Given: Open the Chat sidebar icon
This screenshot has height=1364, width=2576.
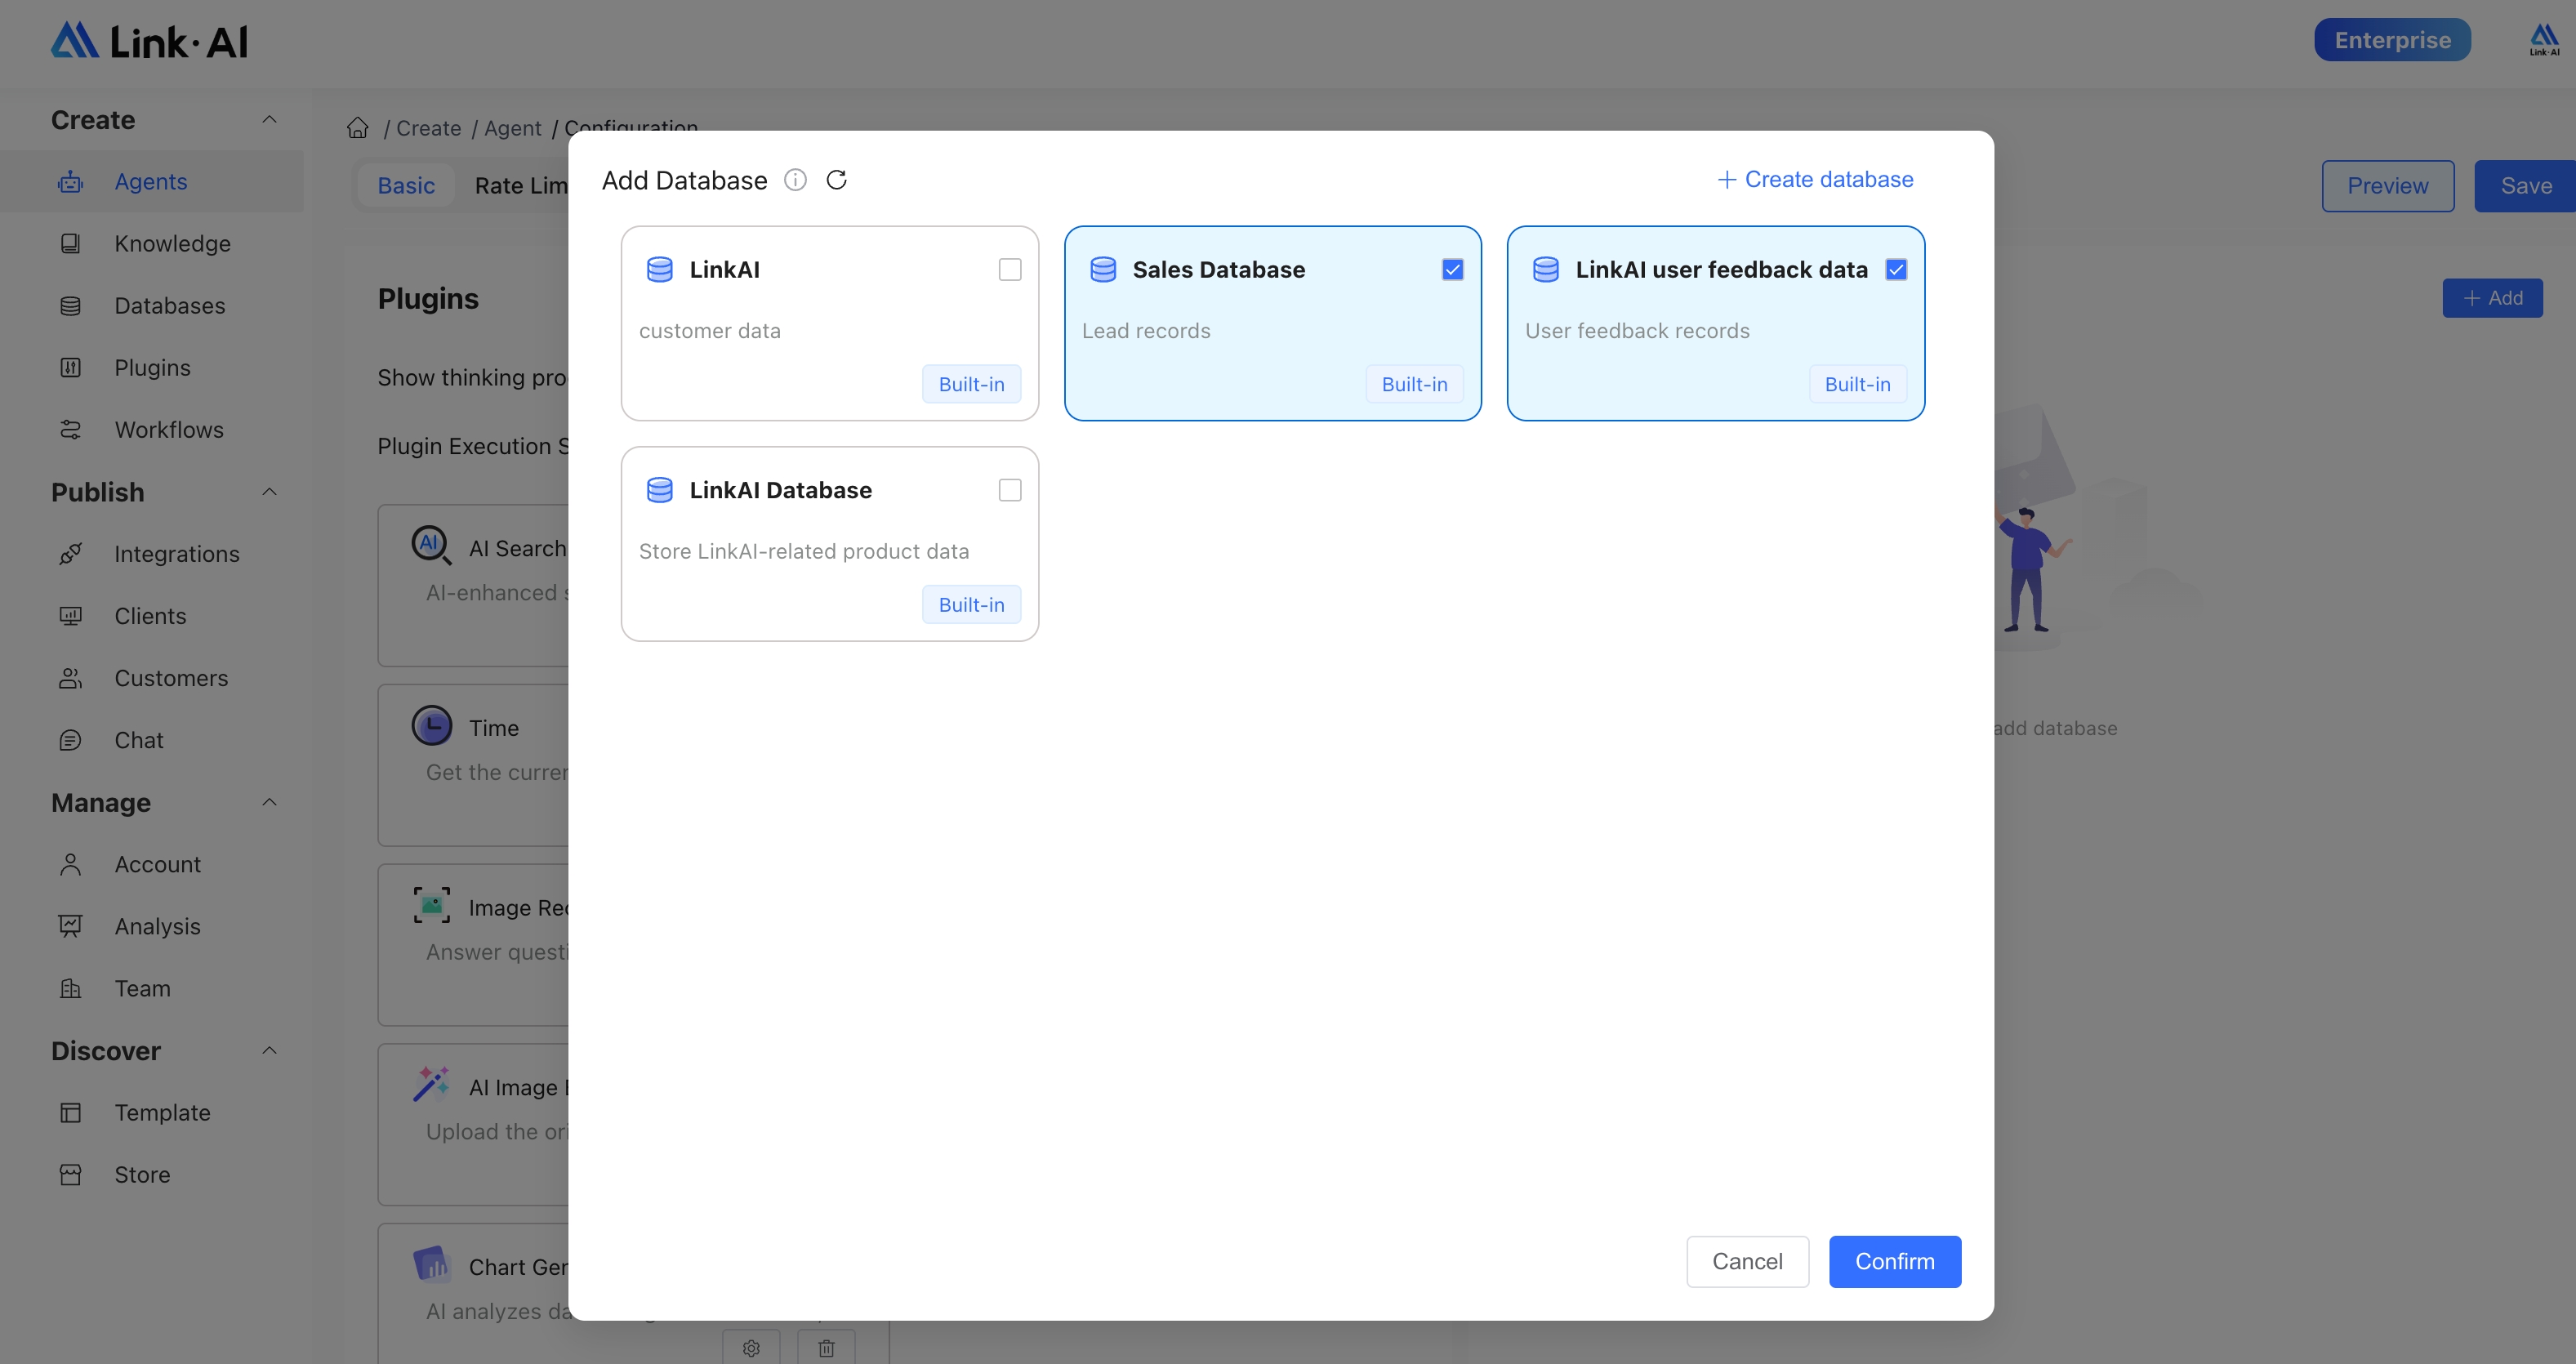Looking at the screenshot, I should [70, 740].
